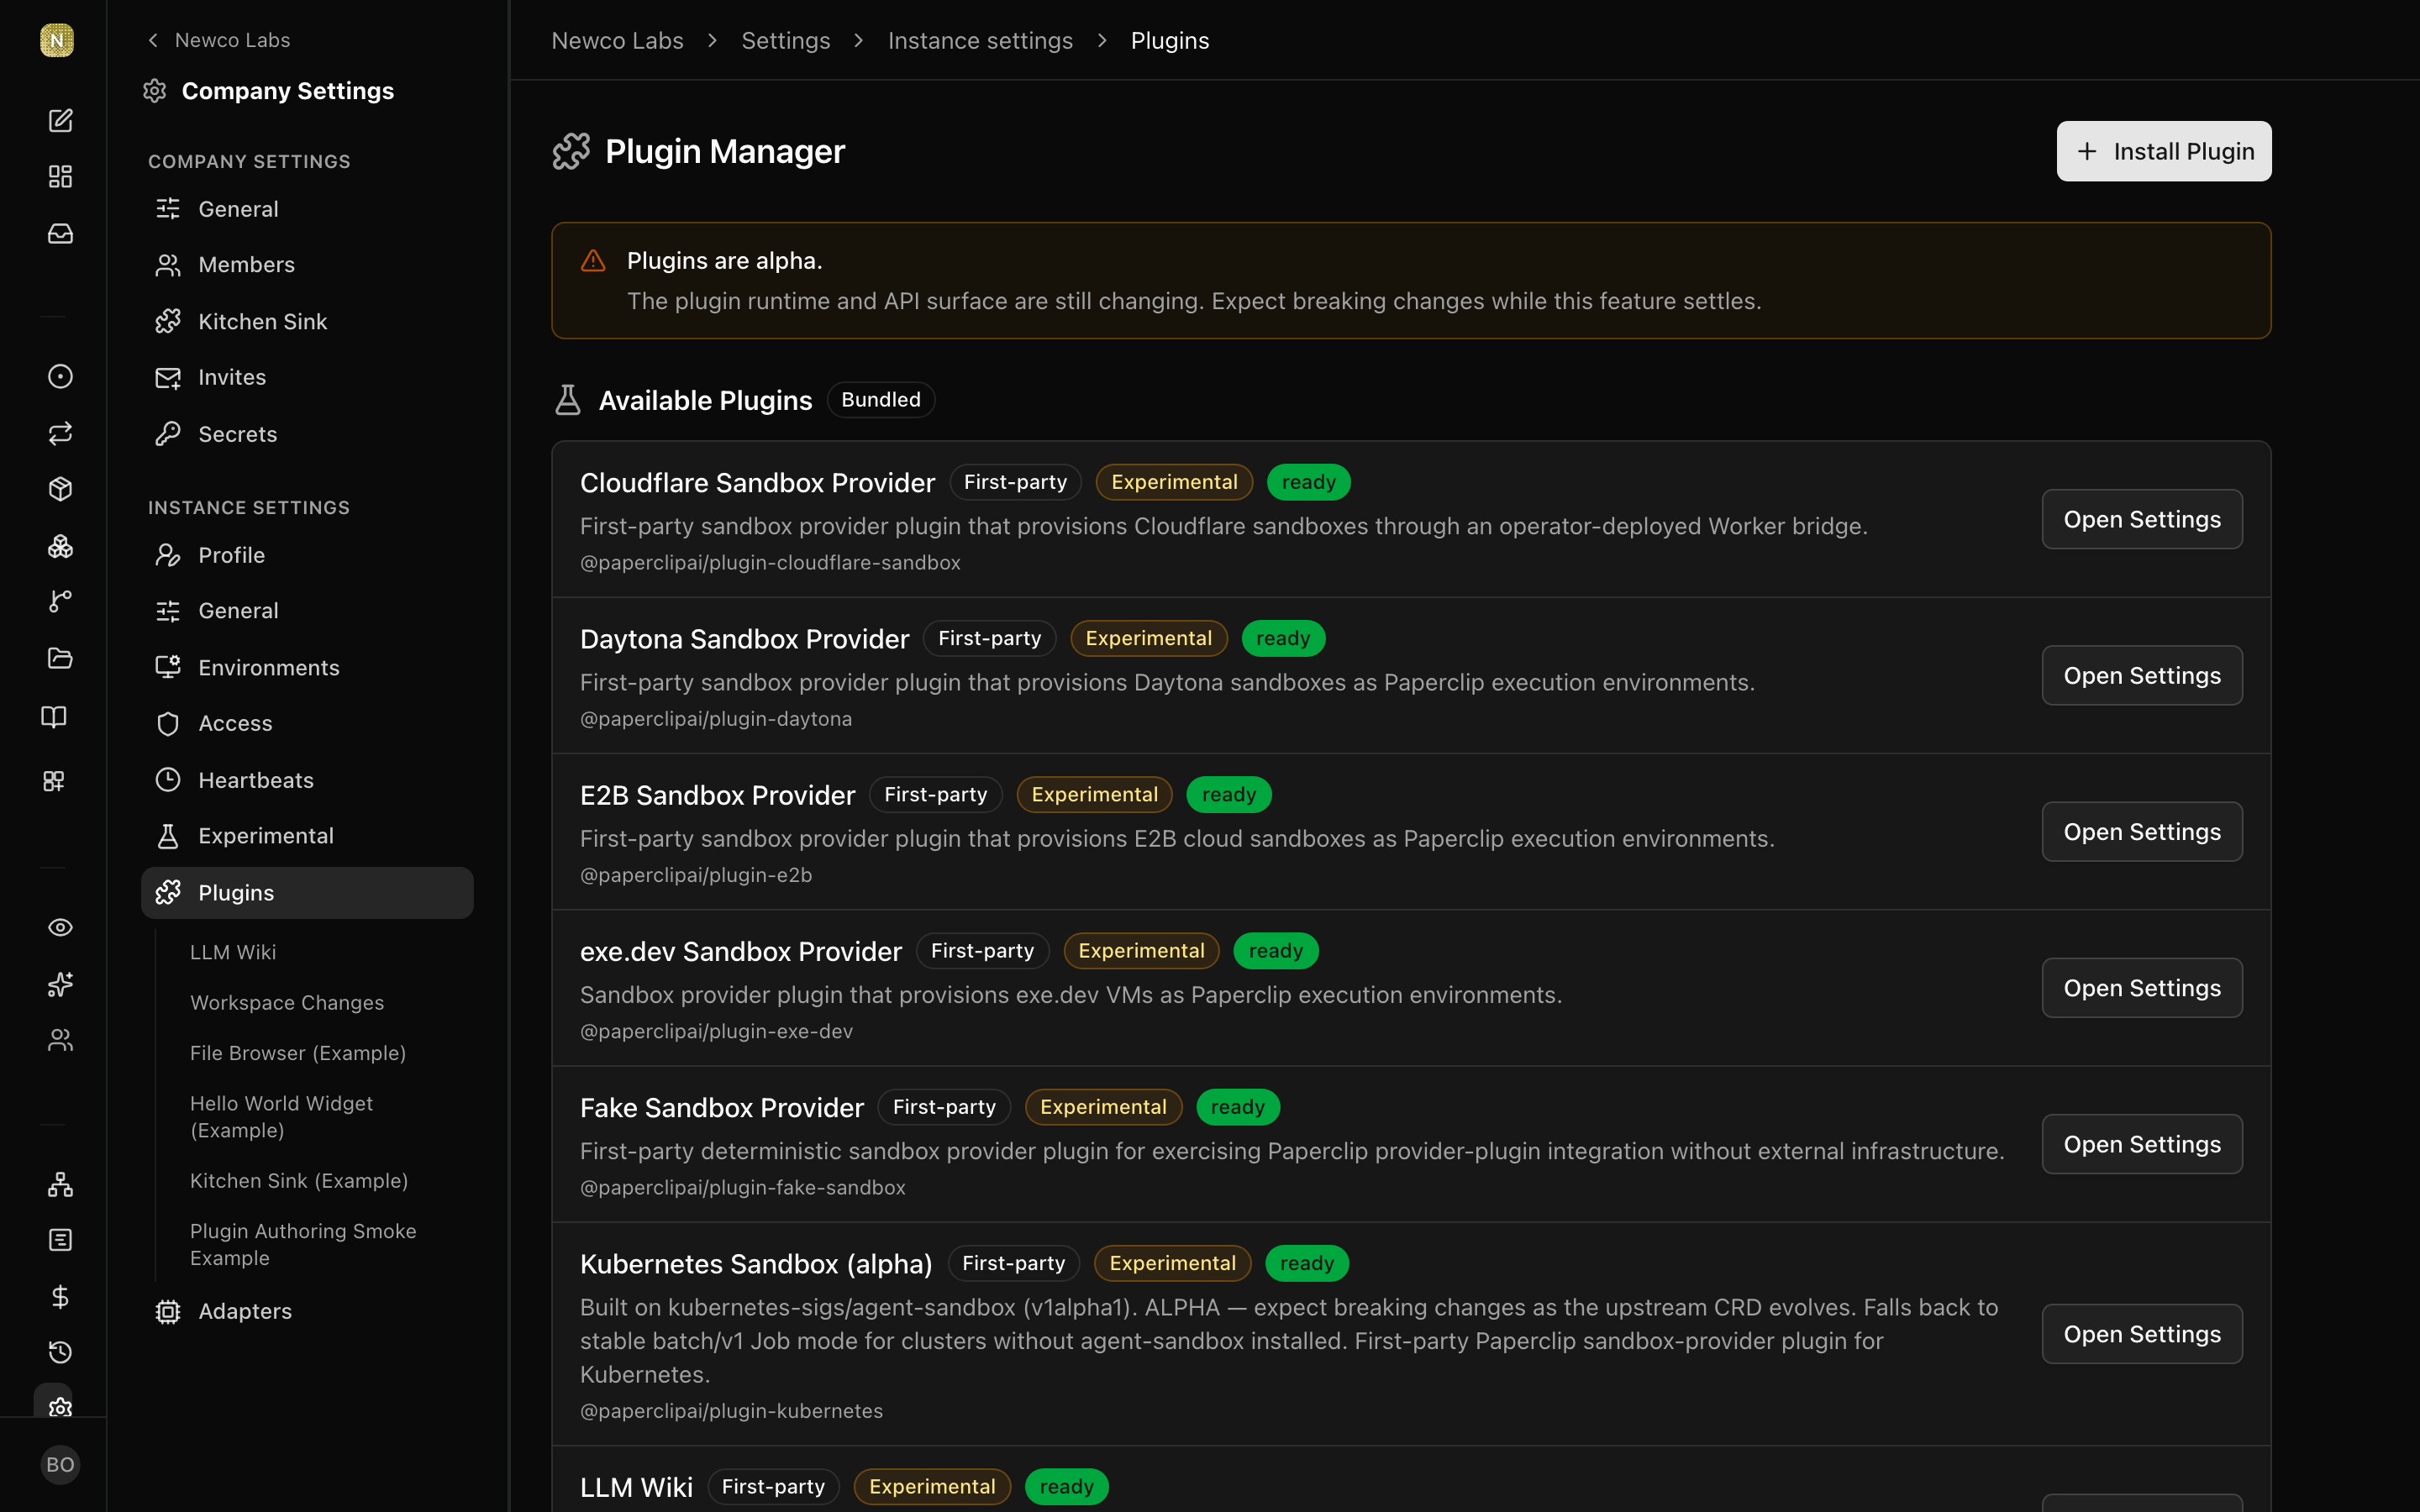Open Settings for Fake Sandbox Provider
2420x1512 pixels.
(x=2142, y=1144)
